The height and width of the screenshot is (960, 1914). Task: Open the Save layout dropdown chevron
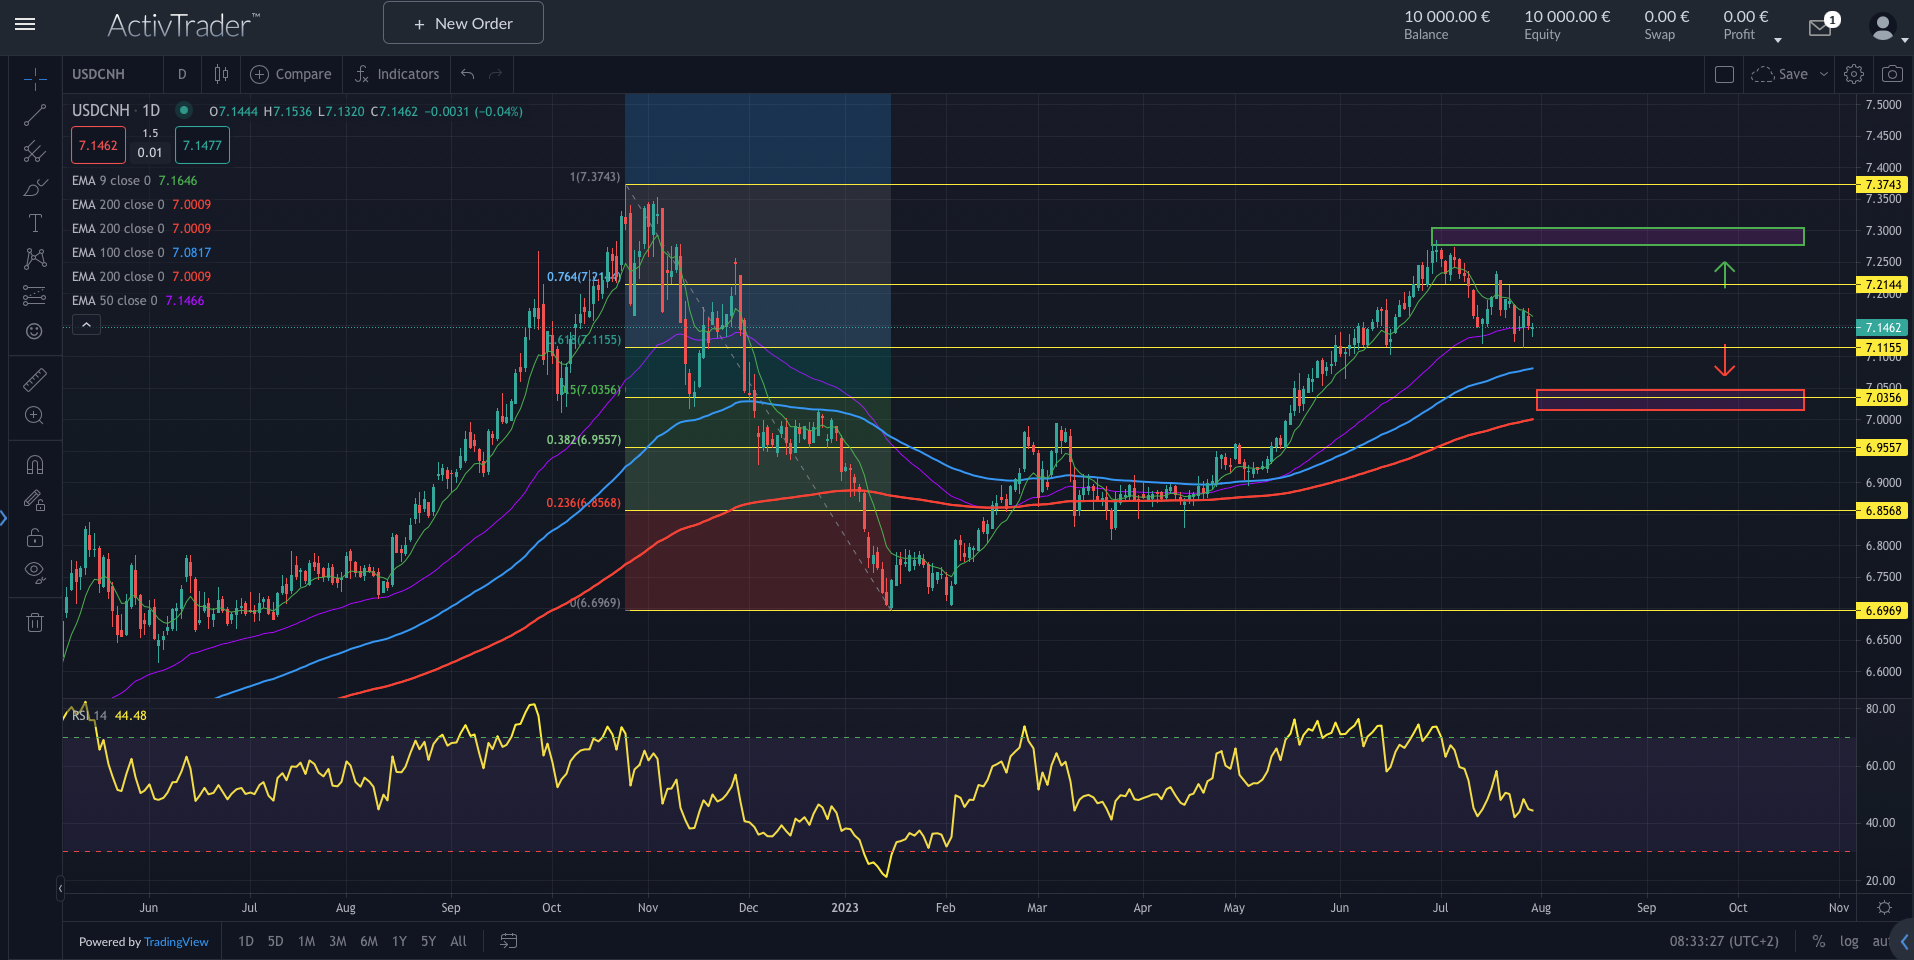(x=1822, y=73)
